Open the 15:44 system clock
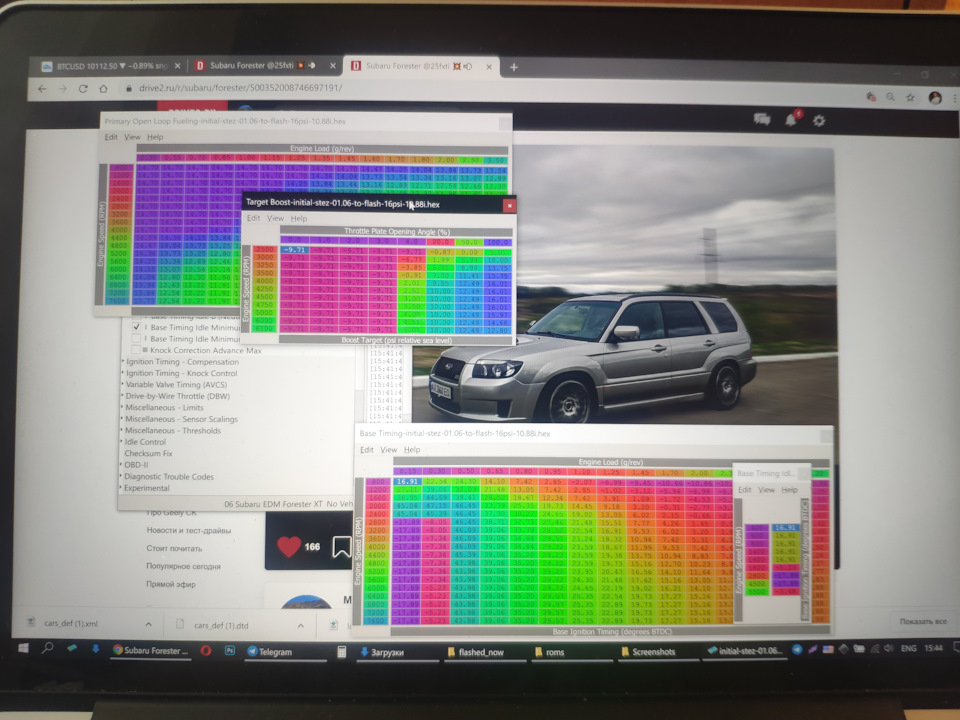 coord(934,648)
